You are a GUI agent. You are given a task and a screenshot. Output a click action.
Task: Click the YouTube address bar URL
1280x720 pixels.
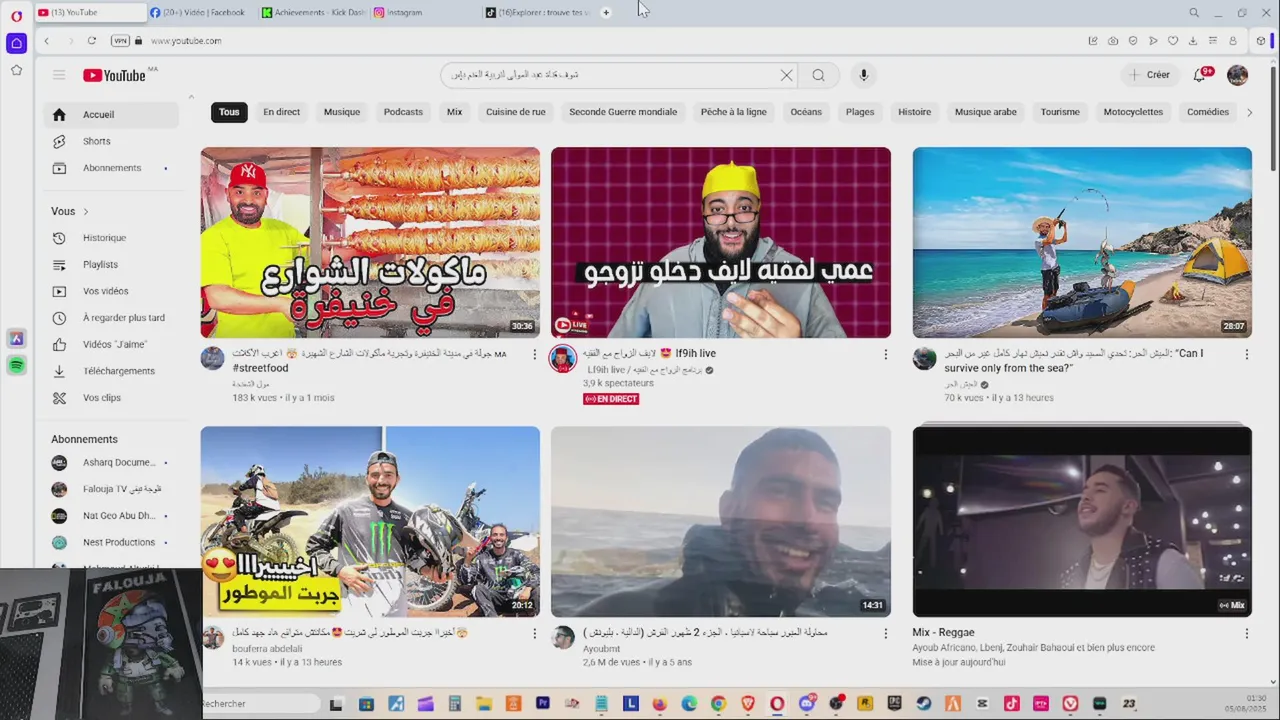(x=186, y=41)
